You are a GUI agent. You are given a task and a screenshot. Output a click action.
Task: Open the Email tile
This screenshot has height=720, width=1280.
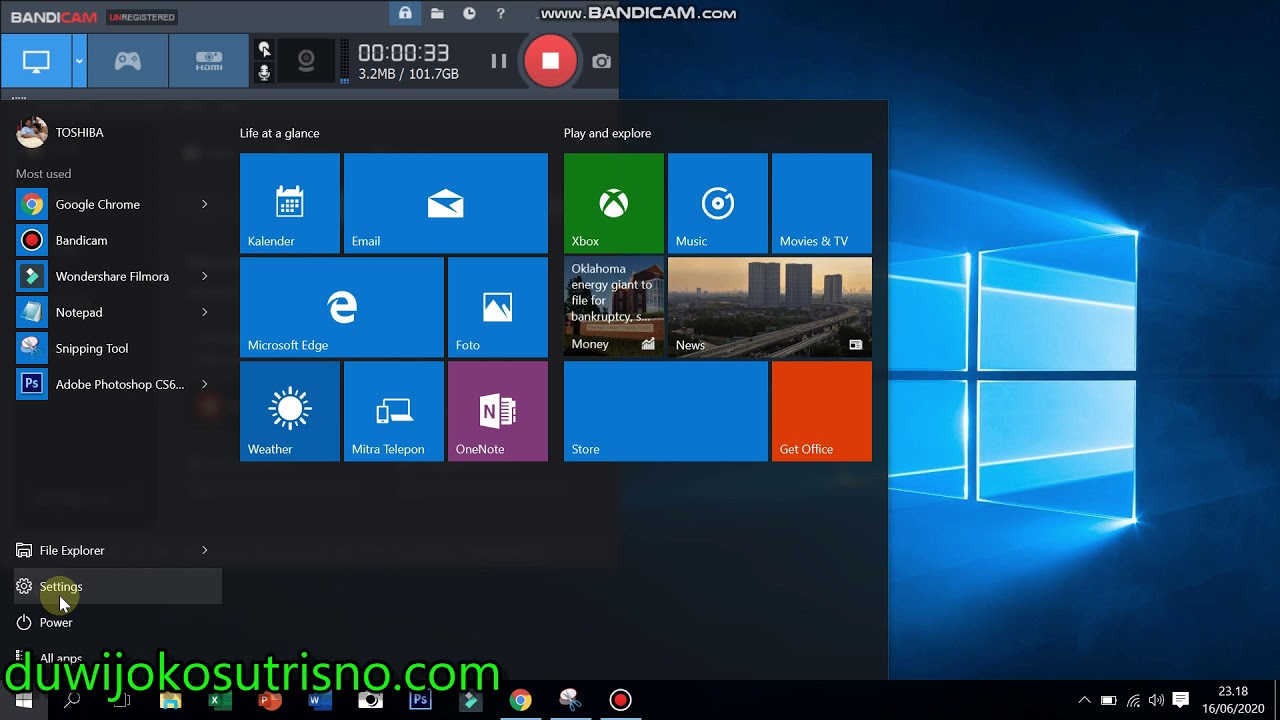446,203
